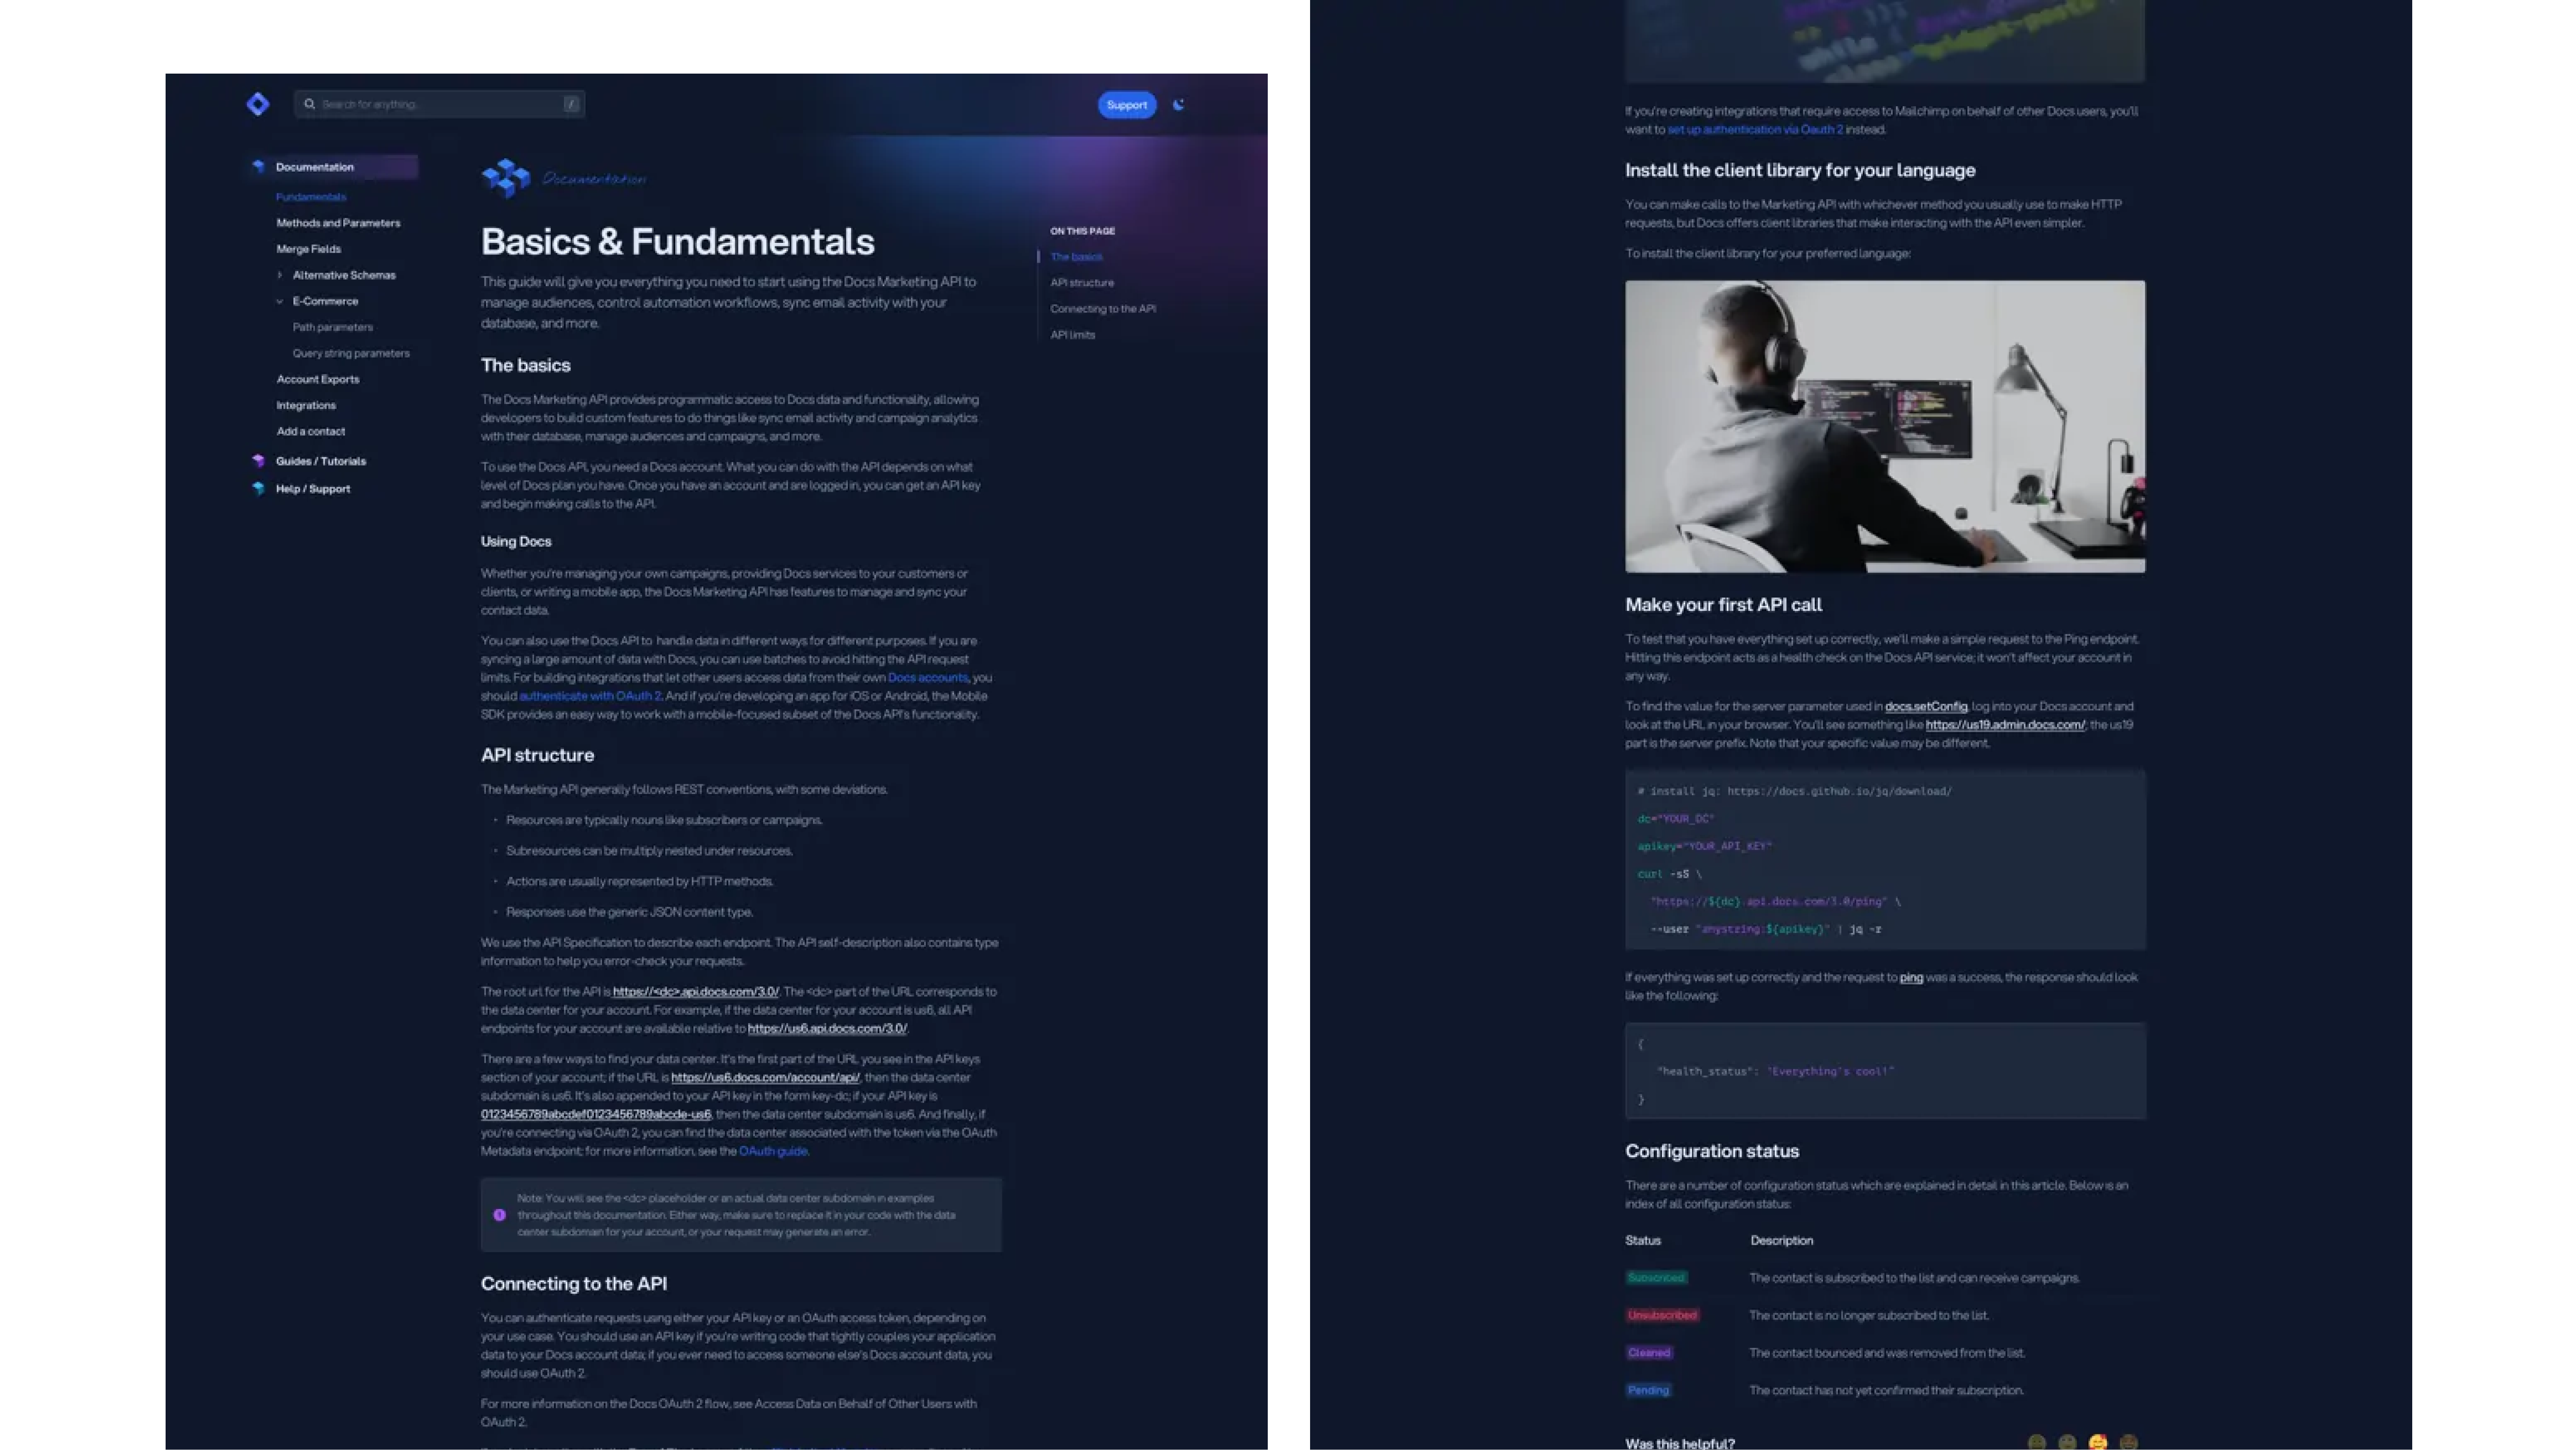Viewport: 2576px width, 1450px height.
Task: Toggle the dark mode moon icon
Action: 1179,104
